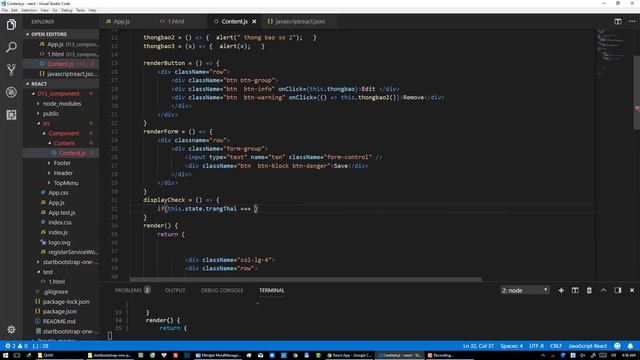The image size is (640, 360).
Task: Open Source Control view in activity bar
Action: (11, 69)
